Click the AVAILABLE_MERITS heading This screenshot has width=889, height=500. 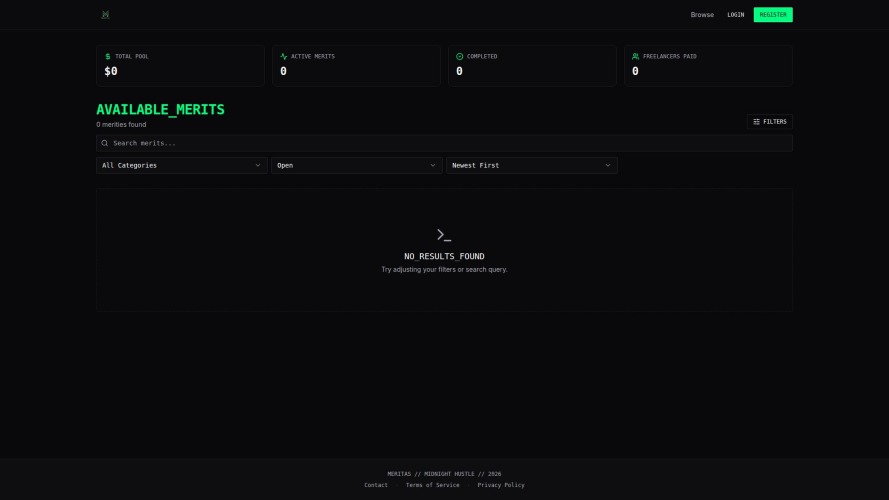pos(160,109)
